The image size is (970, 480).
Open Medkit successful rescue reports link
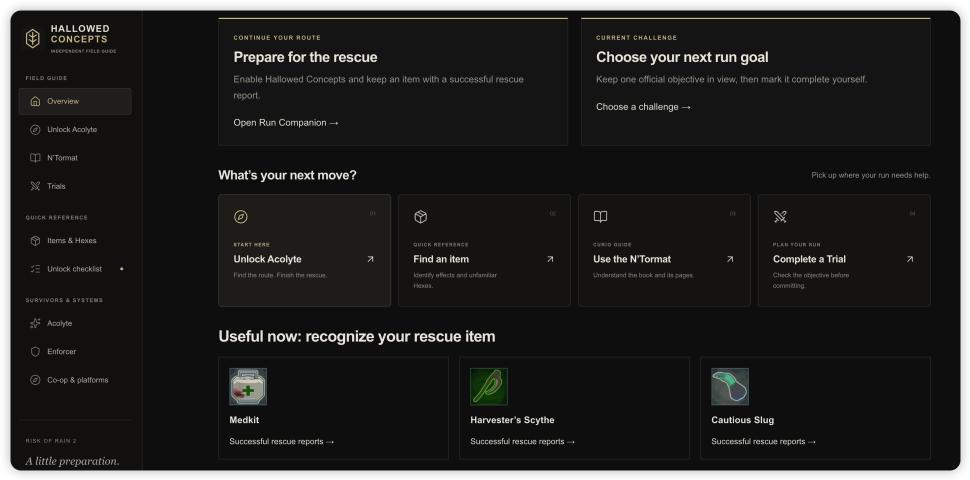coord(281,442)
